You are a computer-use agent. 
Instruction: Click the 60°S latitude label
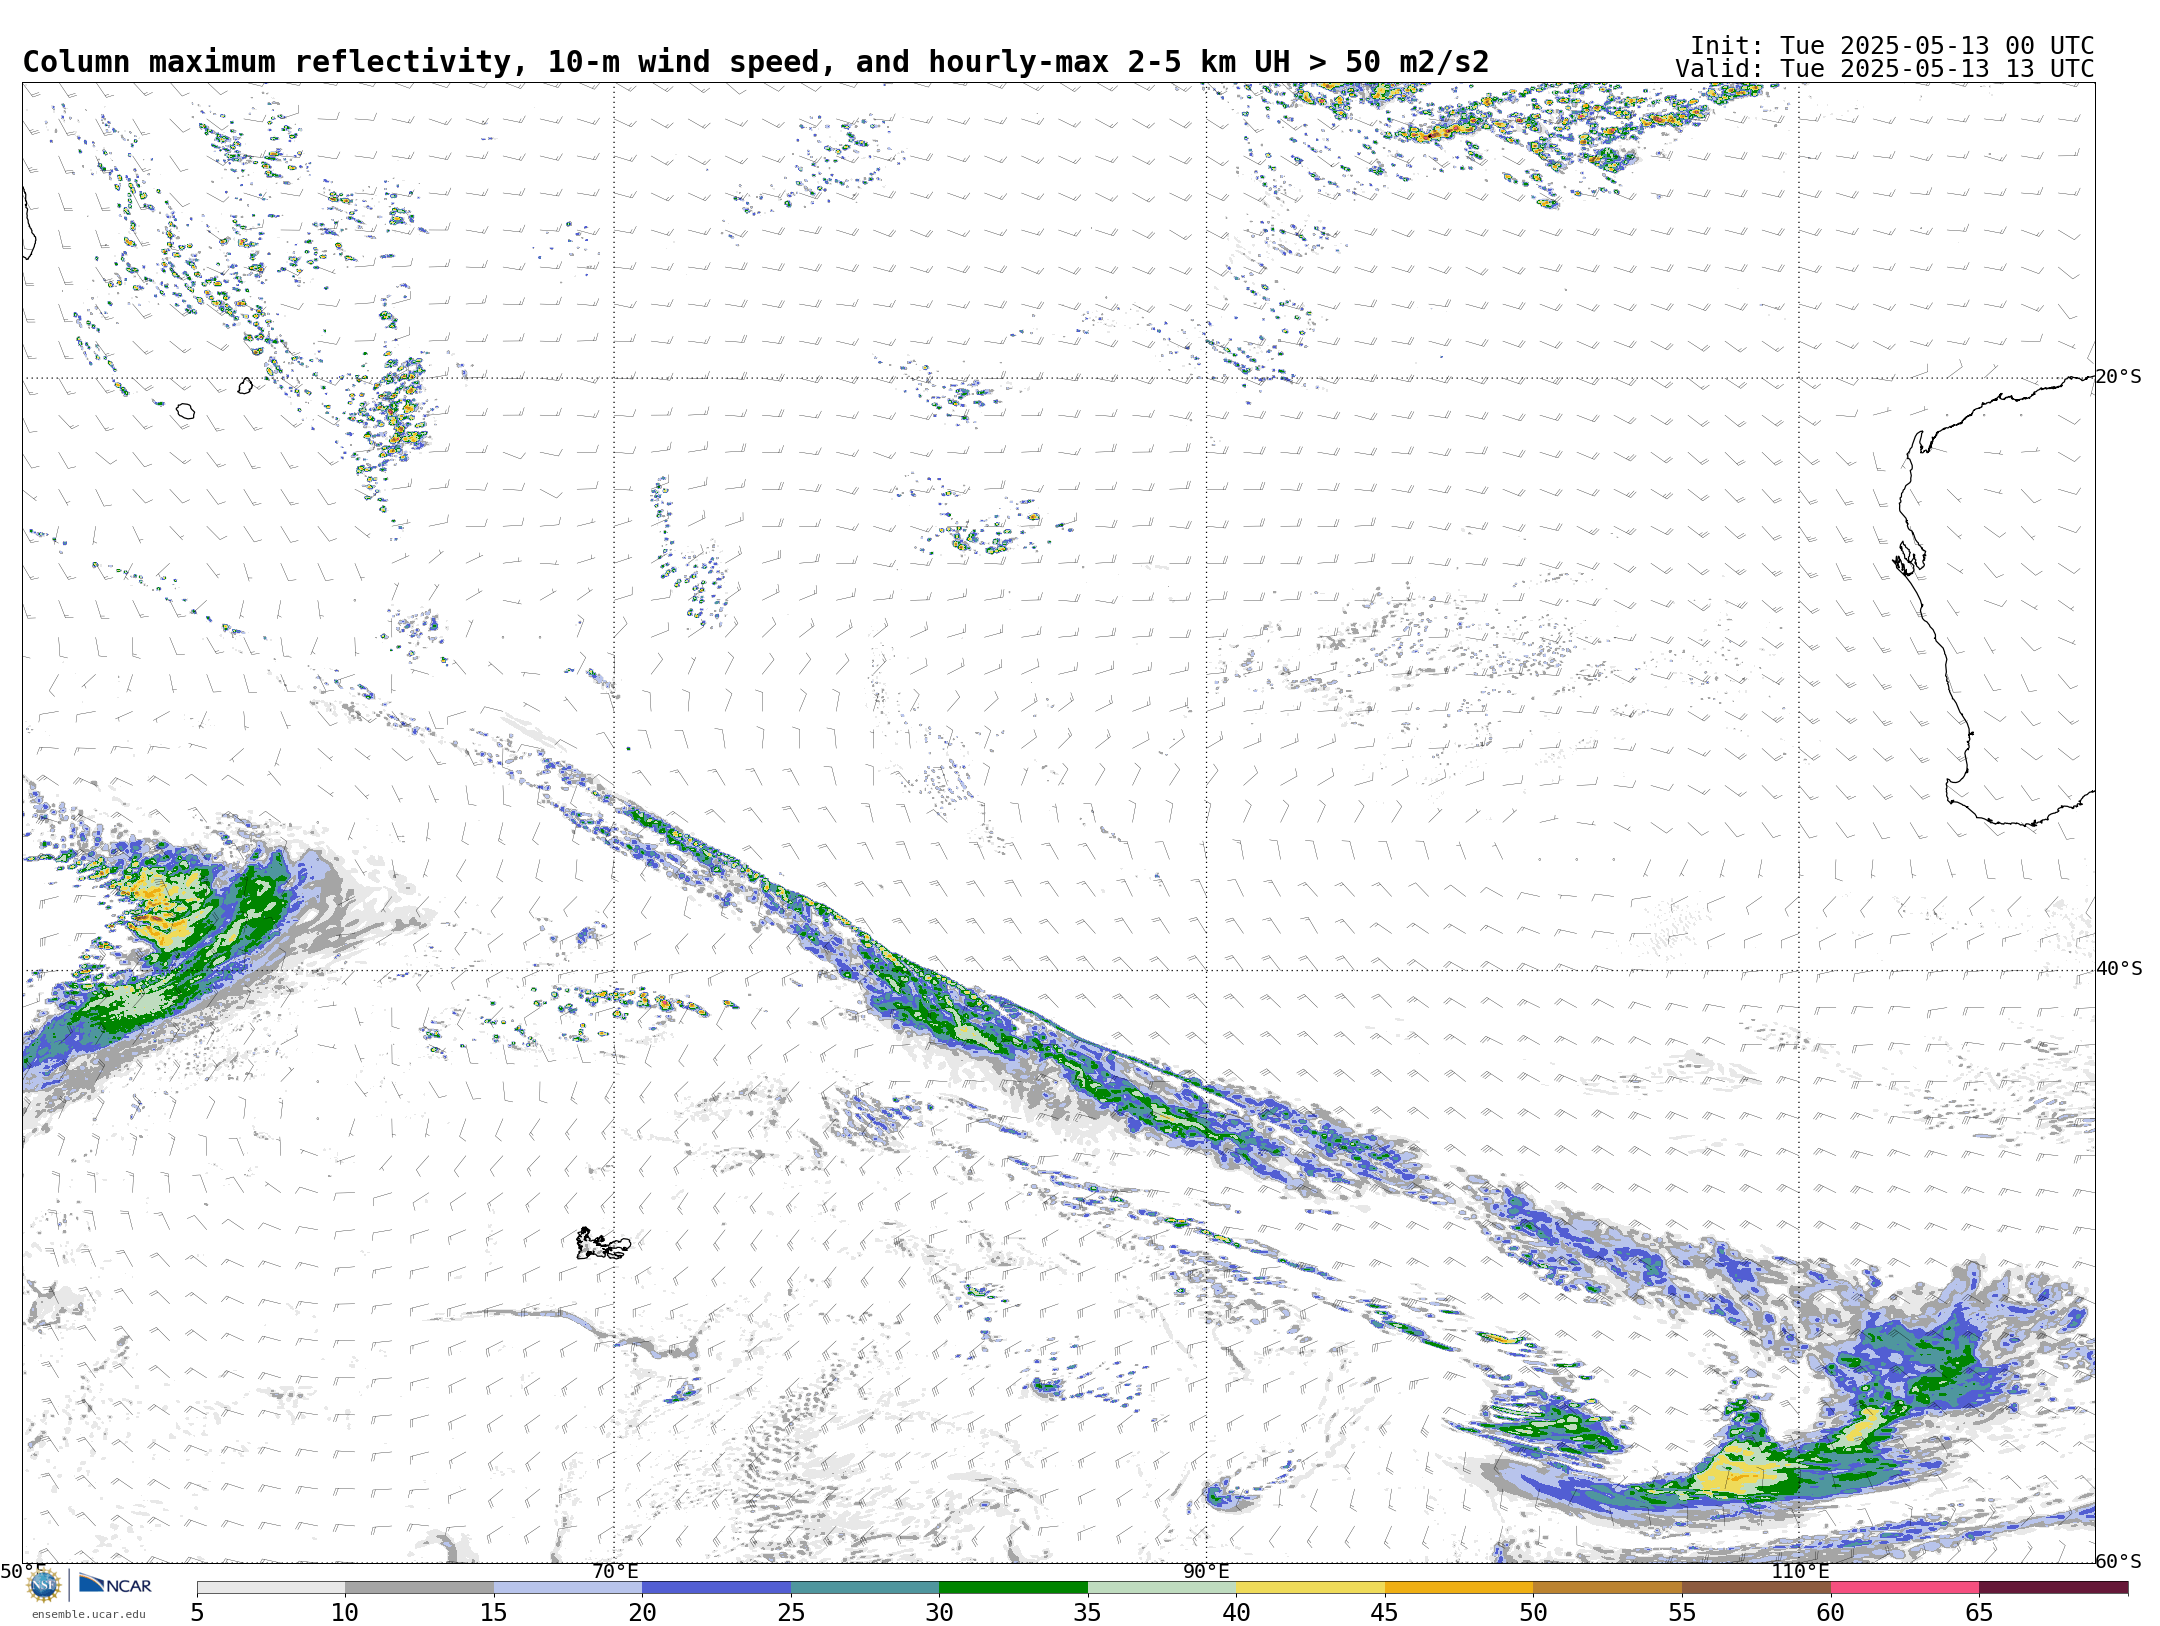2118,1561
